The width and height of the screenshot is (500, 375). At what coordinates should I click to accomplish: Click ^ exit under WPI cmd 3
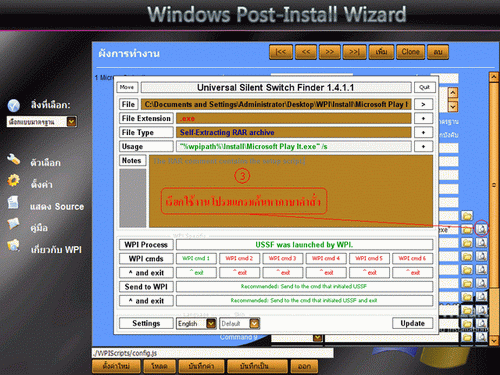[x=283, y=272]
